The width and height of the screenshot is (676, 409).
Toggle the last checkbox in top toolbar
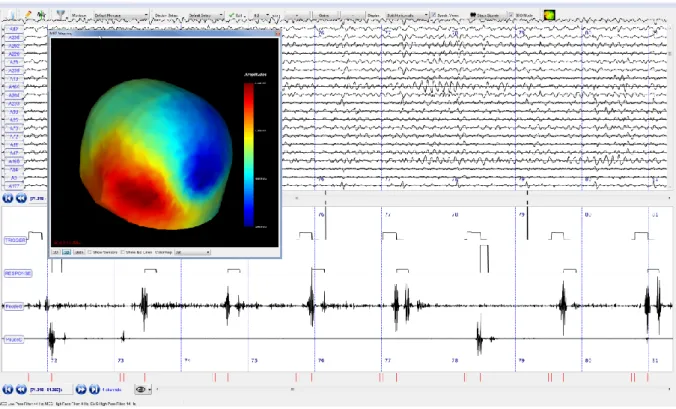coord(511,15)
